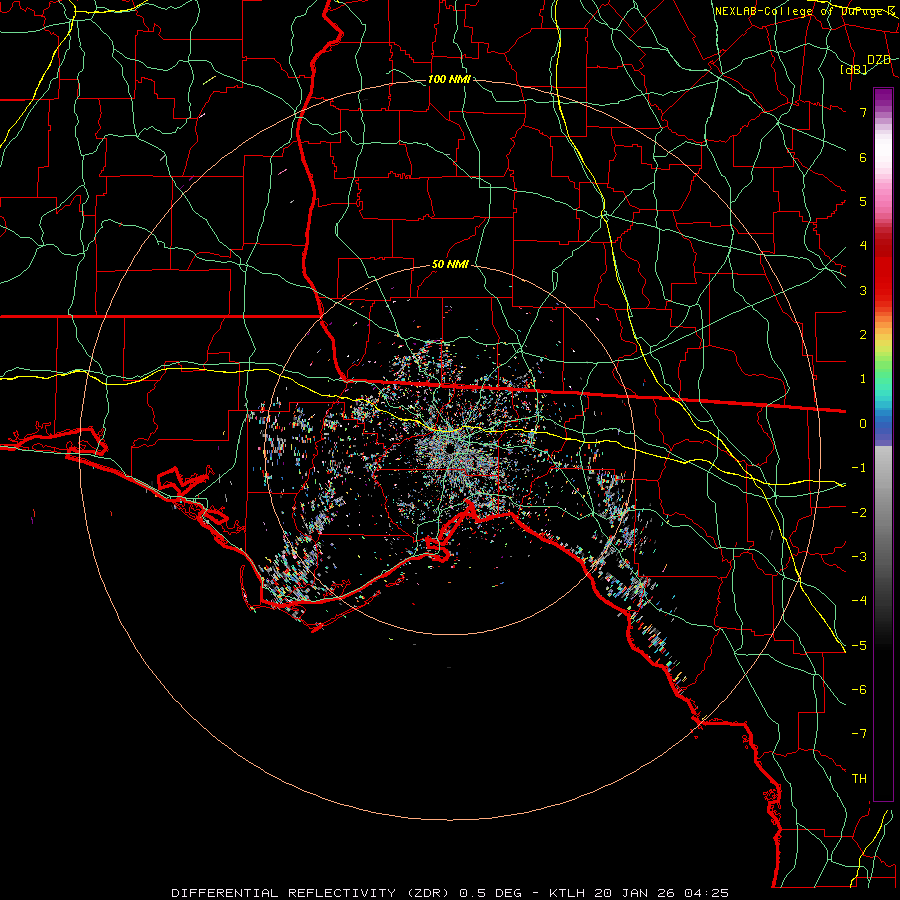
Task: Click the 1 dB value on color scale
Action: (x=863, y=379)
